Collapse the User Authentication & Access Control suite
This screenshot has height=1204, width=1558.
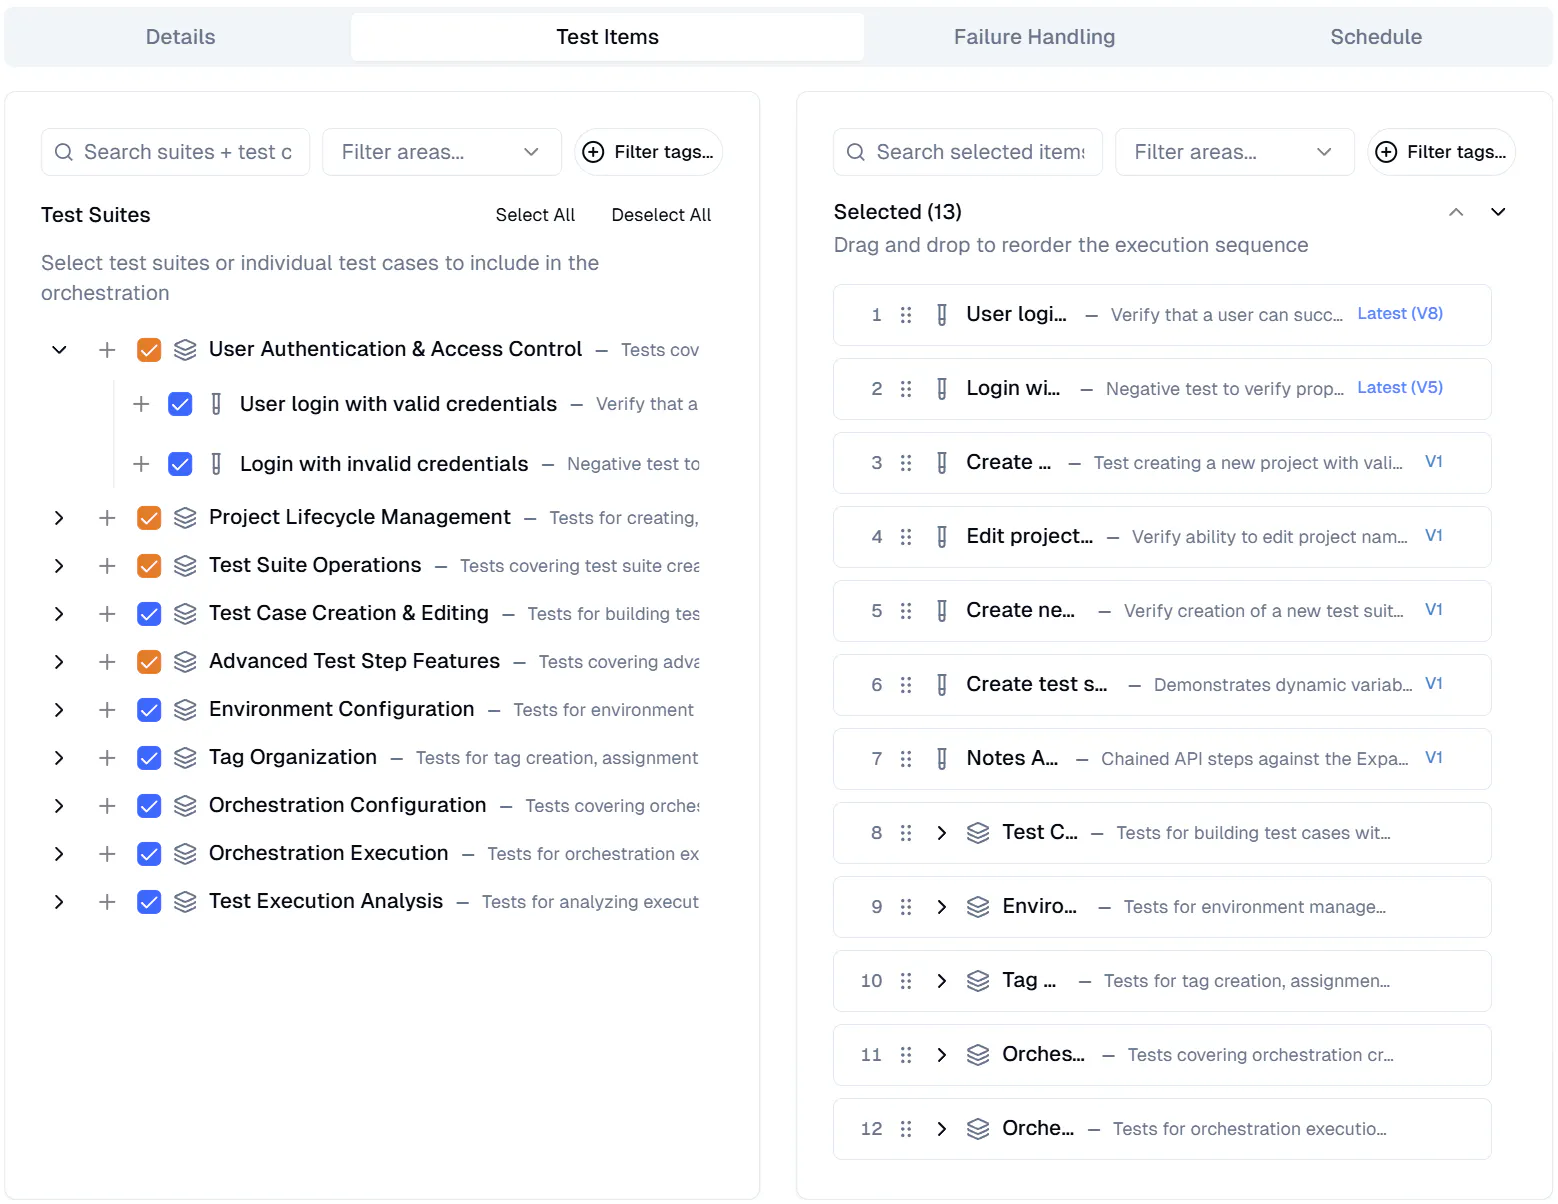pos(59,350)
